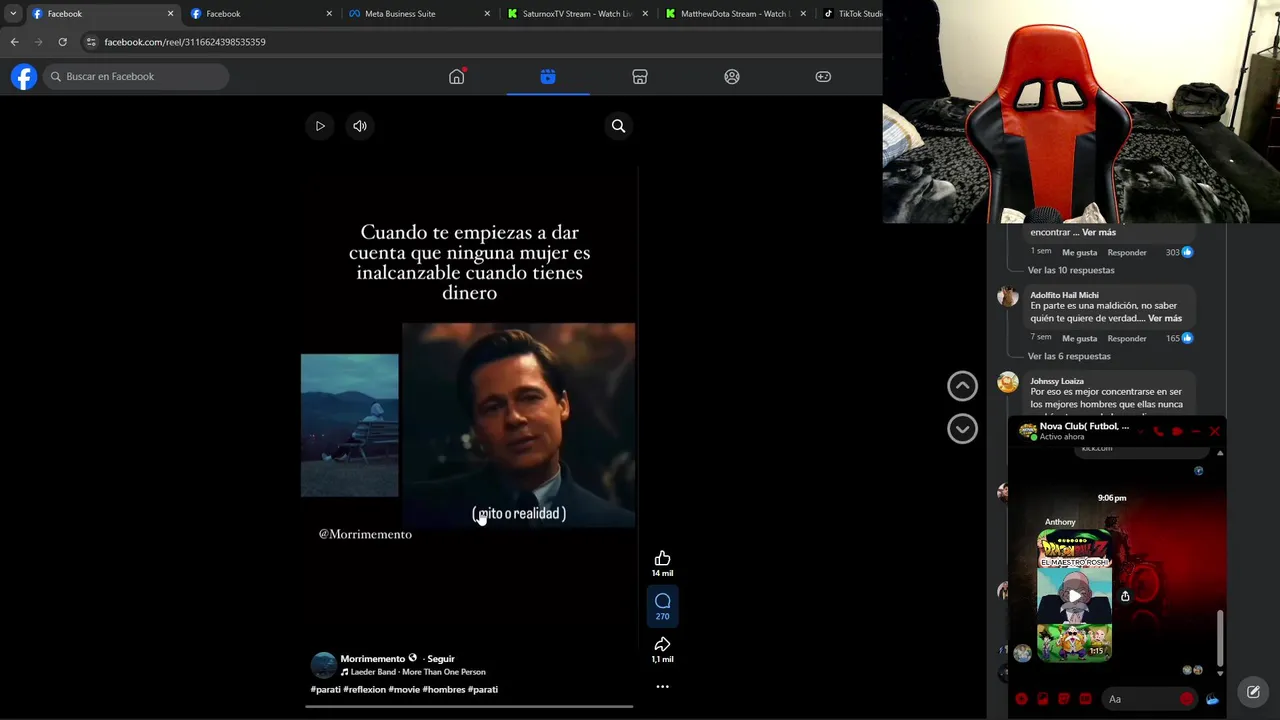Click the share icon beside chat video

pos(1125,596)
